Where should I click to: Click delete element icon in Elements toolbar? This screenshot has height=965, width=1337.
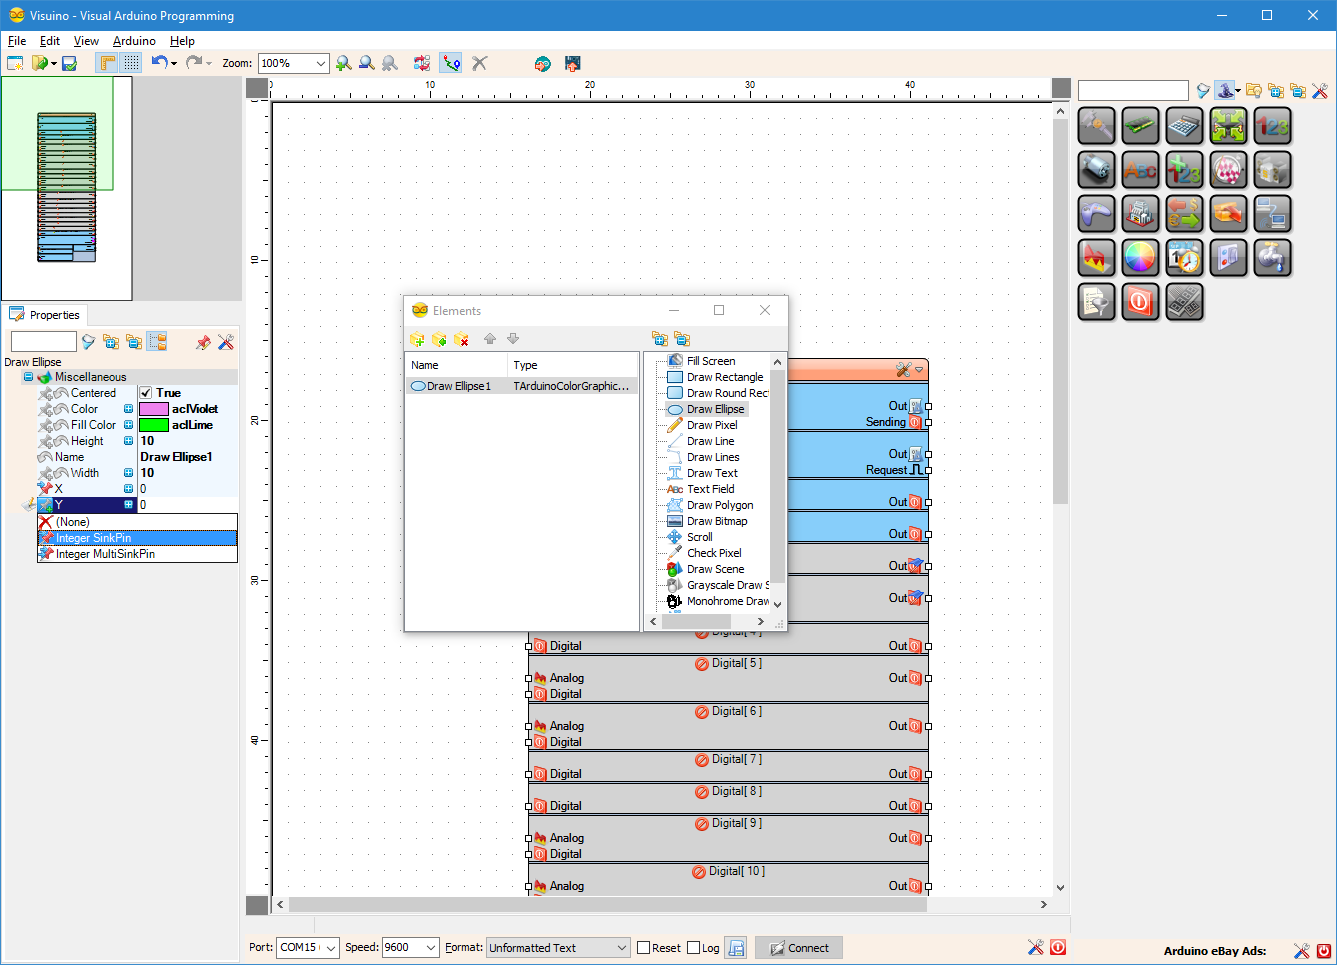(461, 339)
